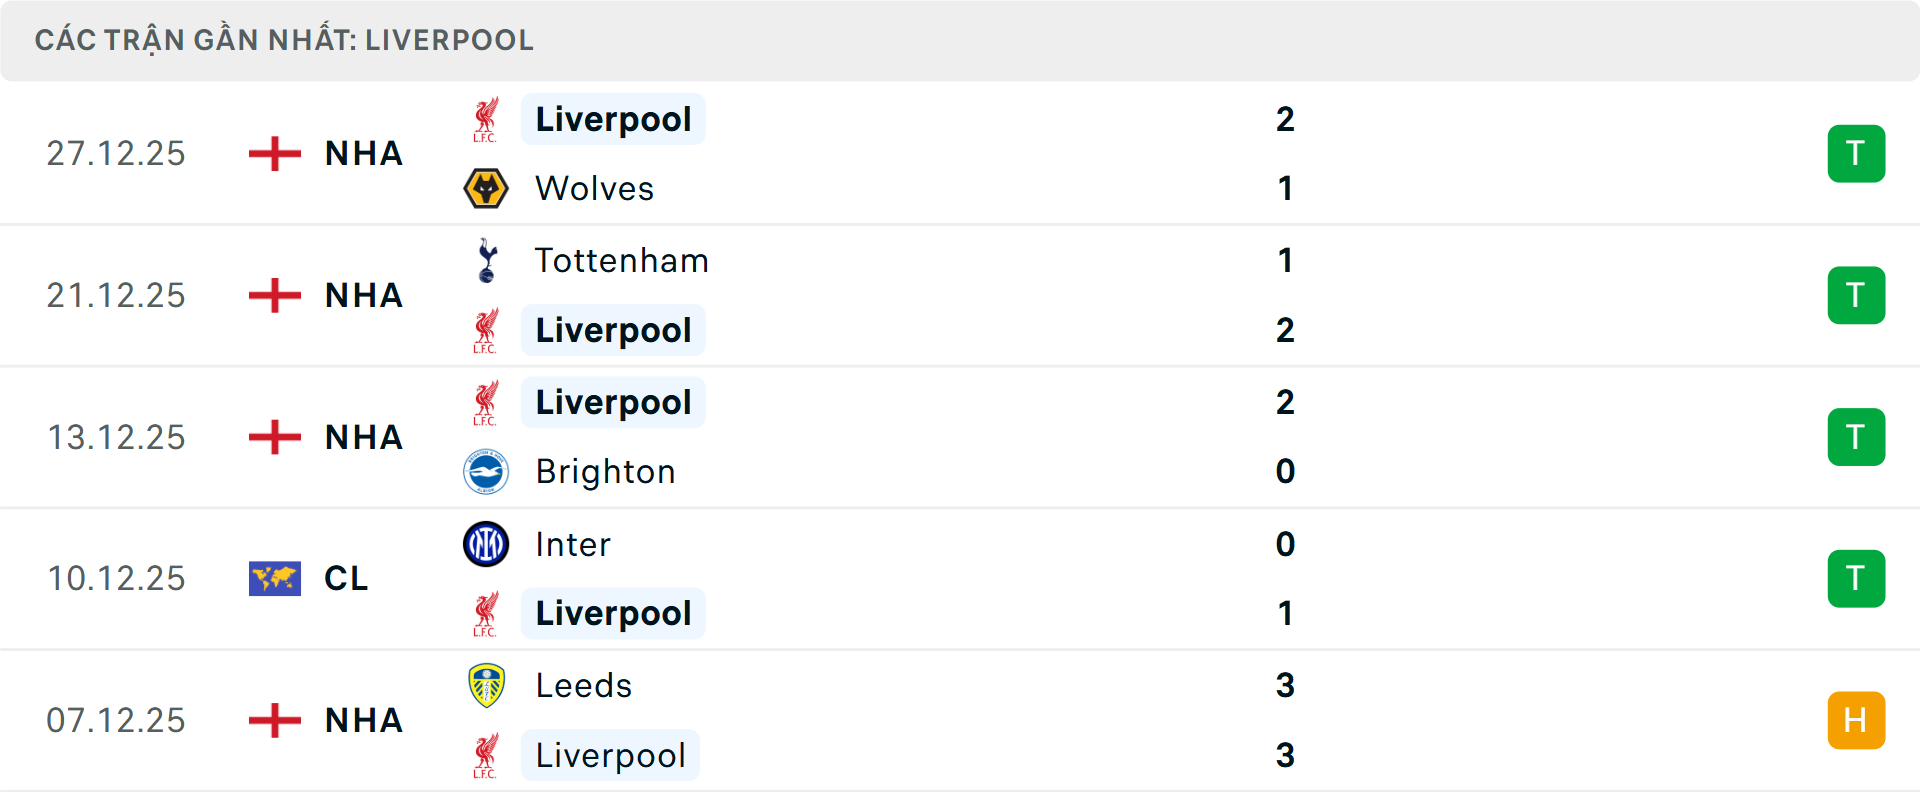Select the Wolves club logo
The image size is (1920, 792).
coord(486,188)
